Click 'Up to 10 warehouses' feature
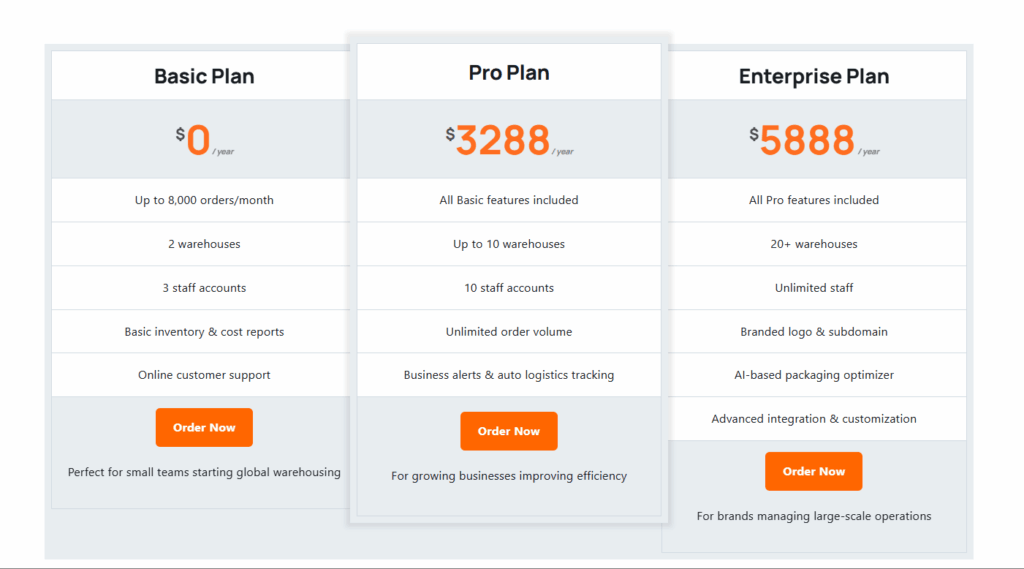 point(509,244)
